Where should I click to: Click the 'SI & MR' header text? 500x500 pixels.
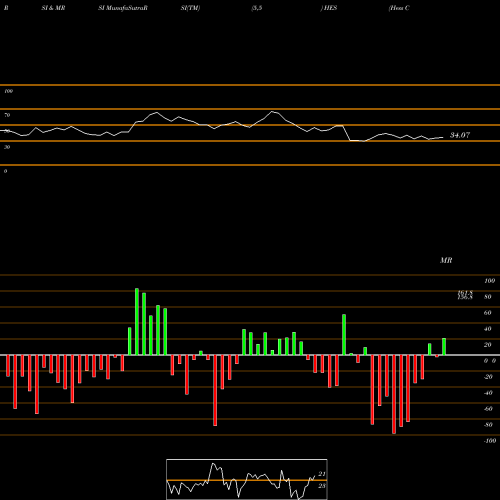[53, 8]
